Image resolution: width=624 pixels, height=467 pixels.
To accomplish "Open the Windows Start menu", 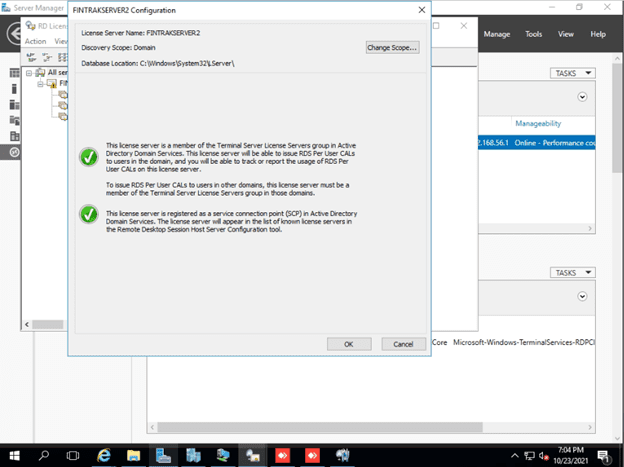I will click(14, 455).
